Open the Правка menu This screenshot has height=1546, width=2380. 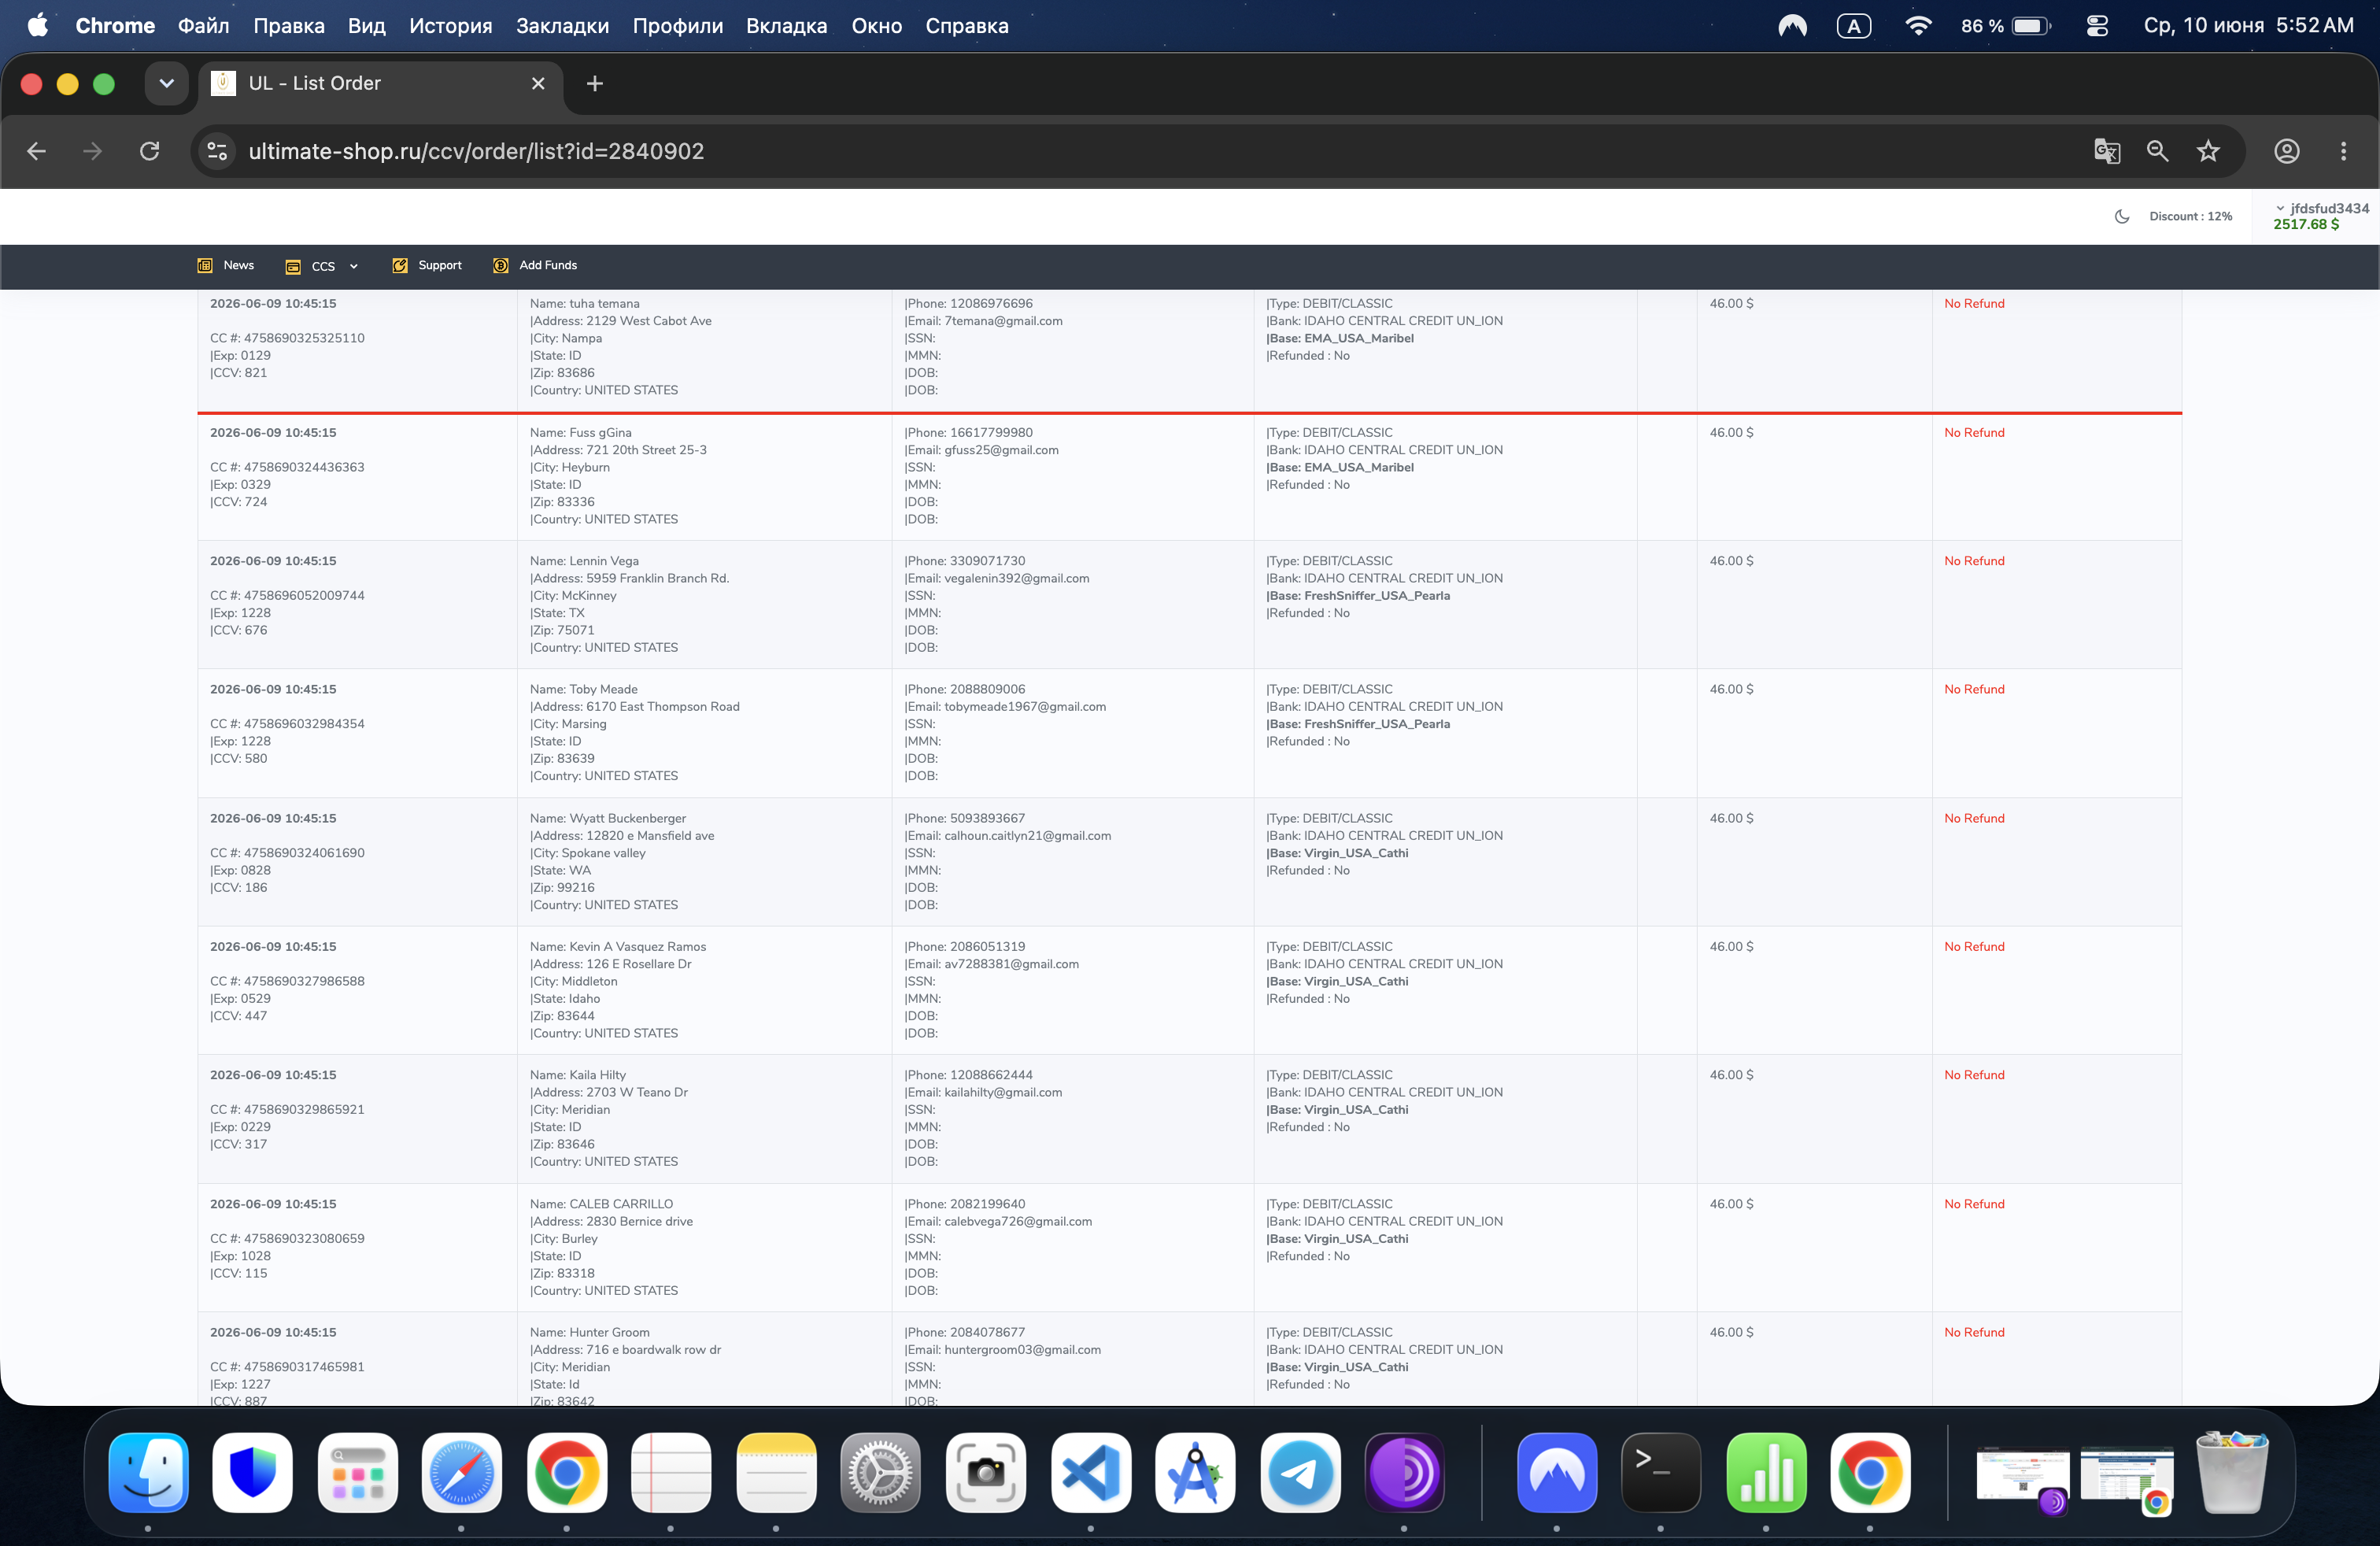(x=288, y=26)
